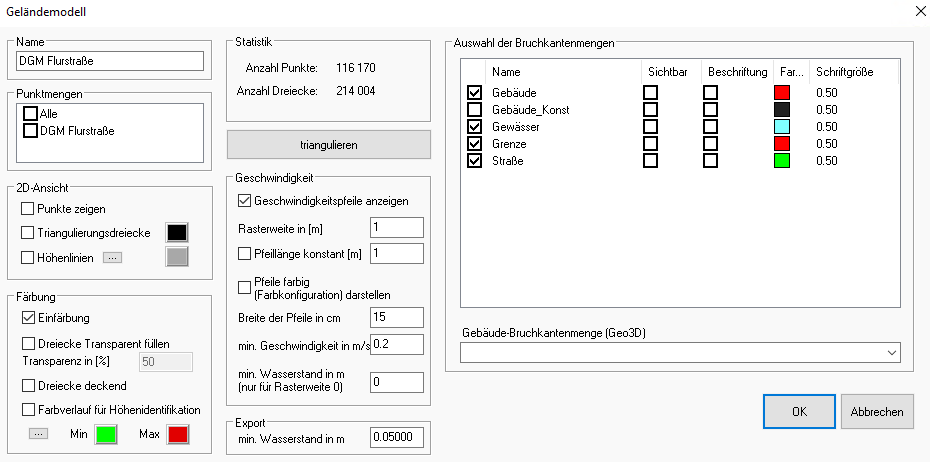Click the red Max color swatch
This screenshot has width=930, height=462.
pos(177,434)
